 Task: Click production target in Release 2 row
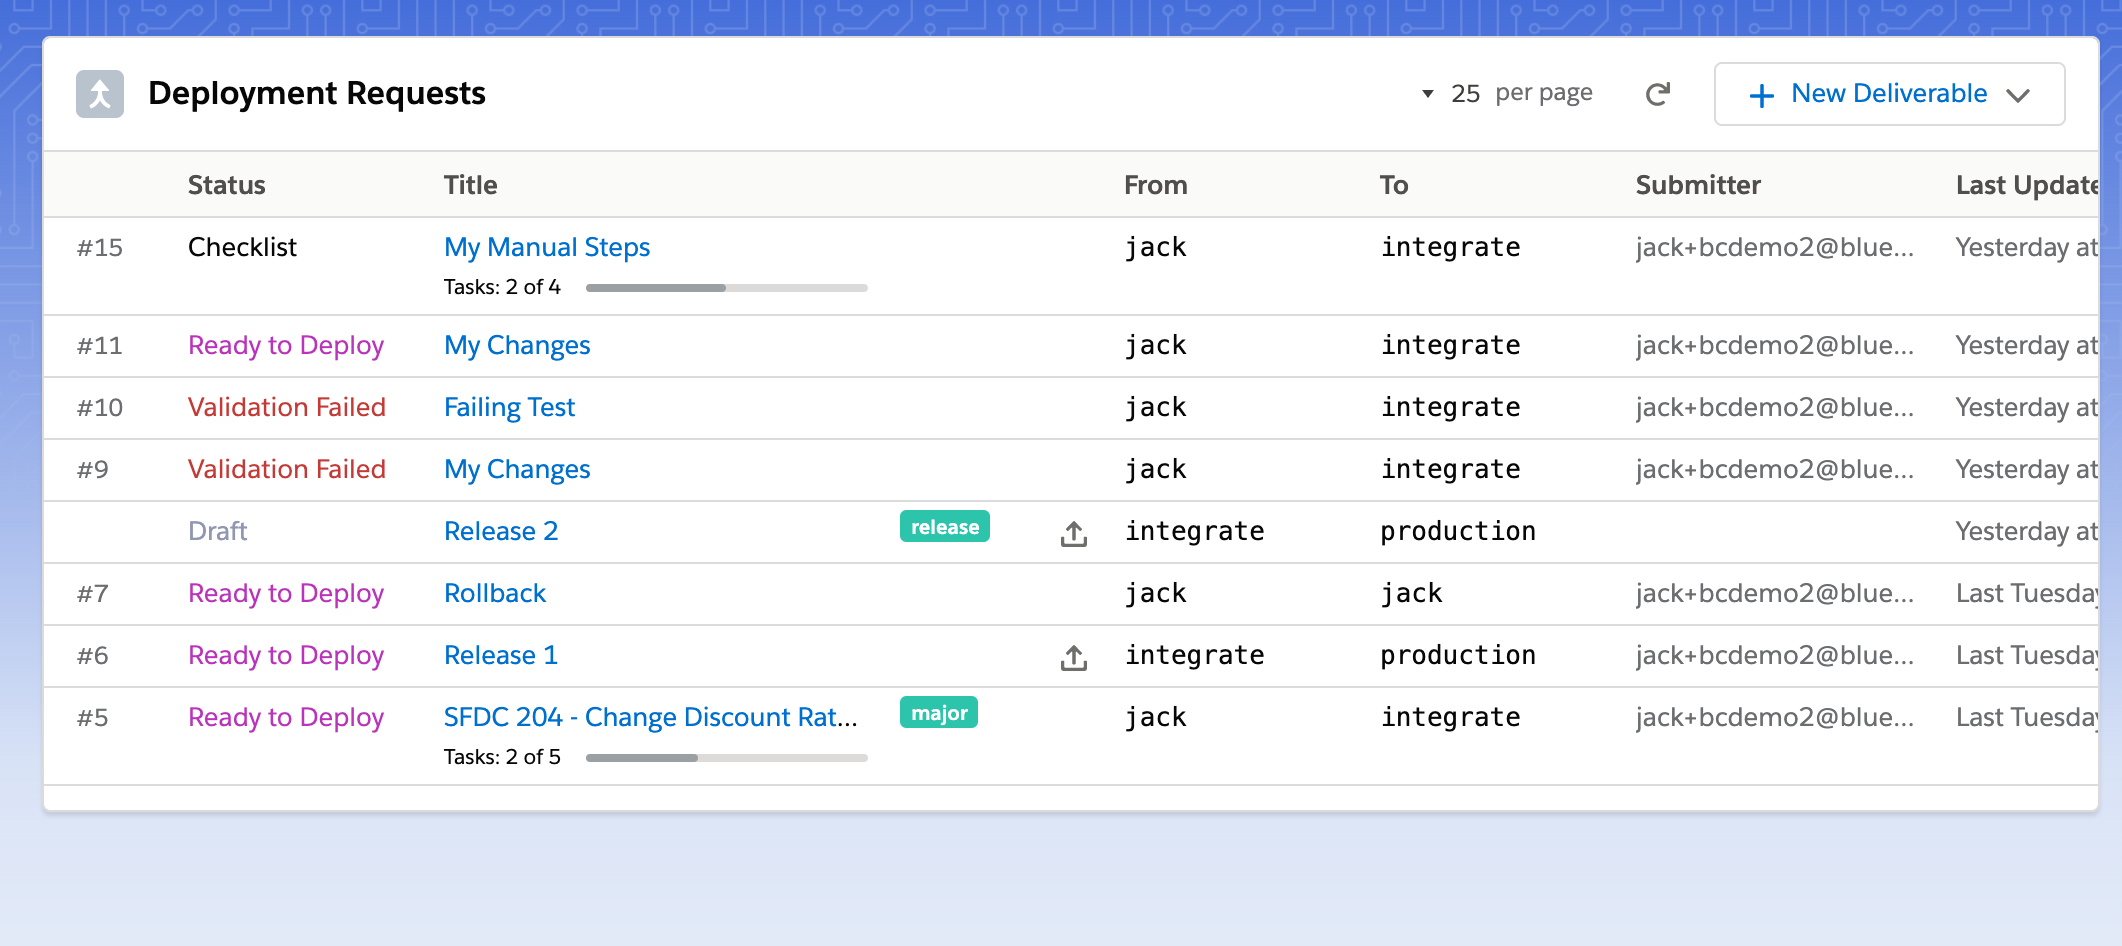coord(1458,531)
